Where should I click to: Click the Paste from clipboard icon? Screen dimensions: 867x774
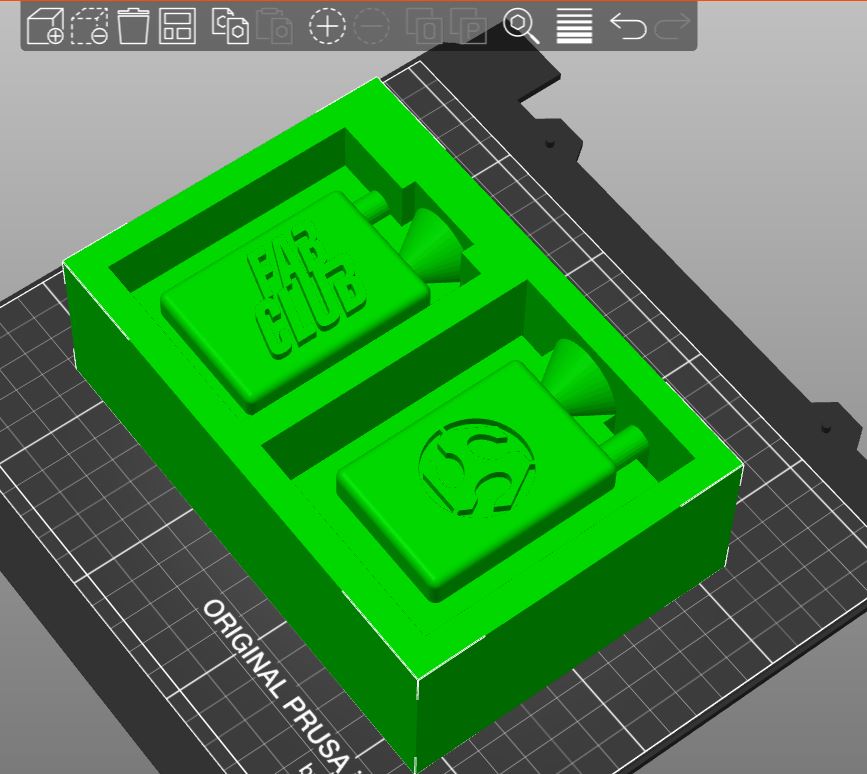[x=274, y=26]
